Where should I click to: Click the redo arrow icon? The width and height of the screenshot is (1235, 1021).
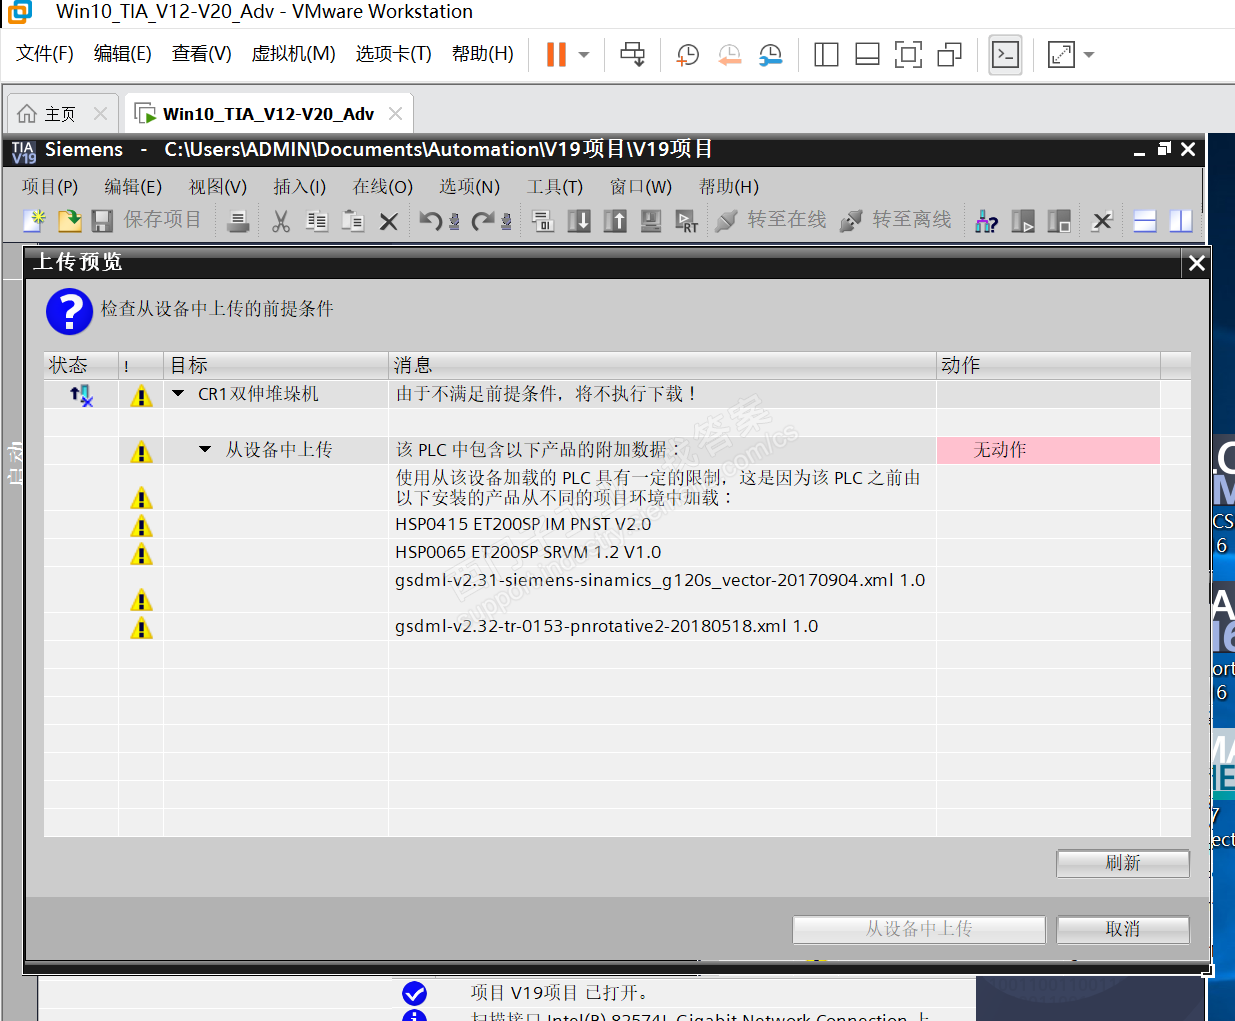point(484,221)
